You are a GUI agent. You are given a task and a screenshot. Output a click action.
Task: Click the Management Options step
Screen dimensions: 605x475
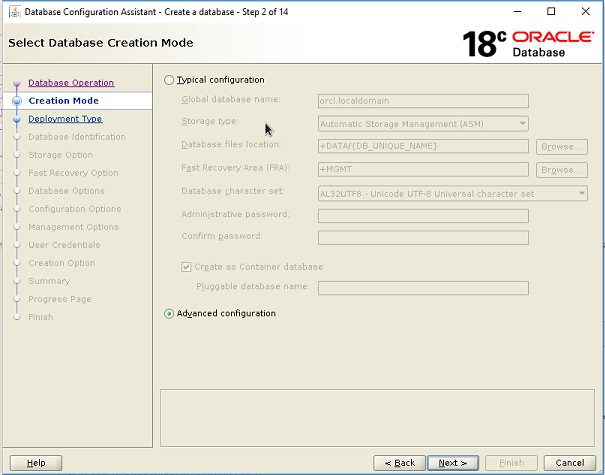73,227
